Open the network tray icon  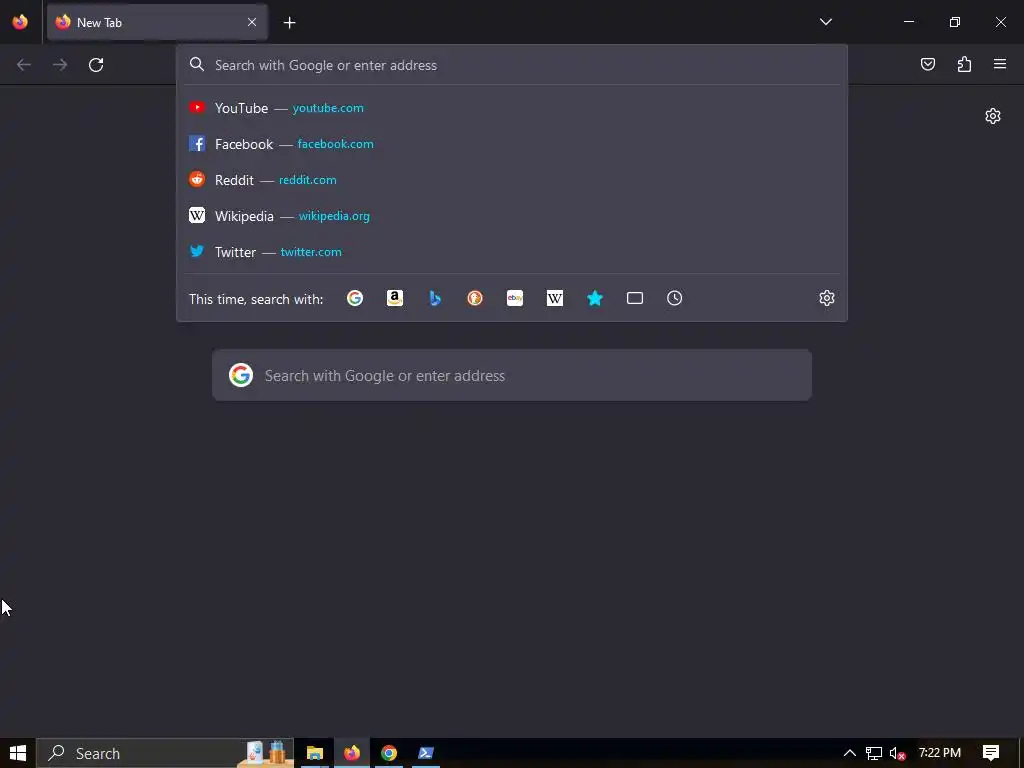click(x=874, y=754)
